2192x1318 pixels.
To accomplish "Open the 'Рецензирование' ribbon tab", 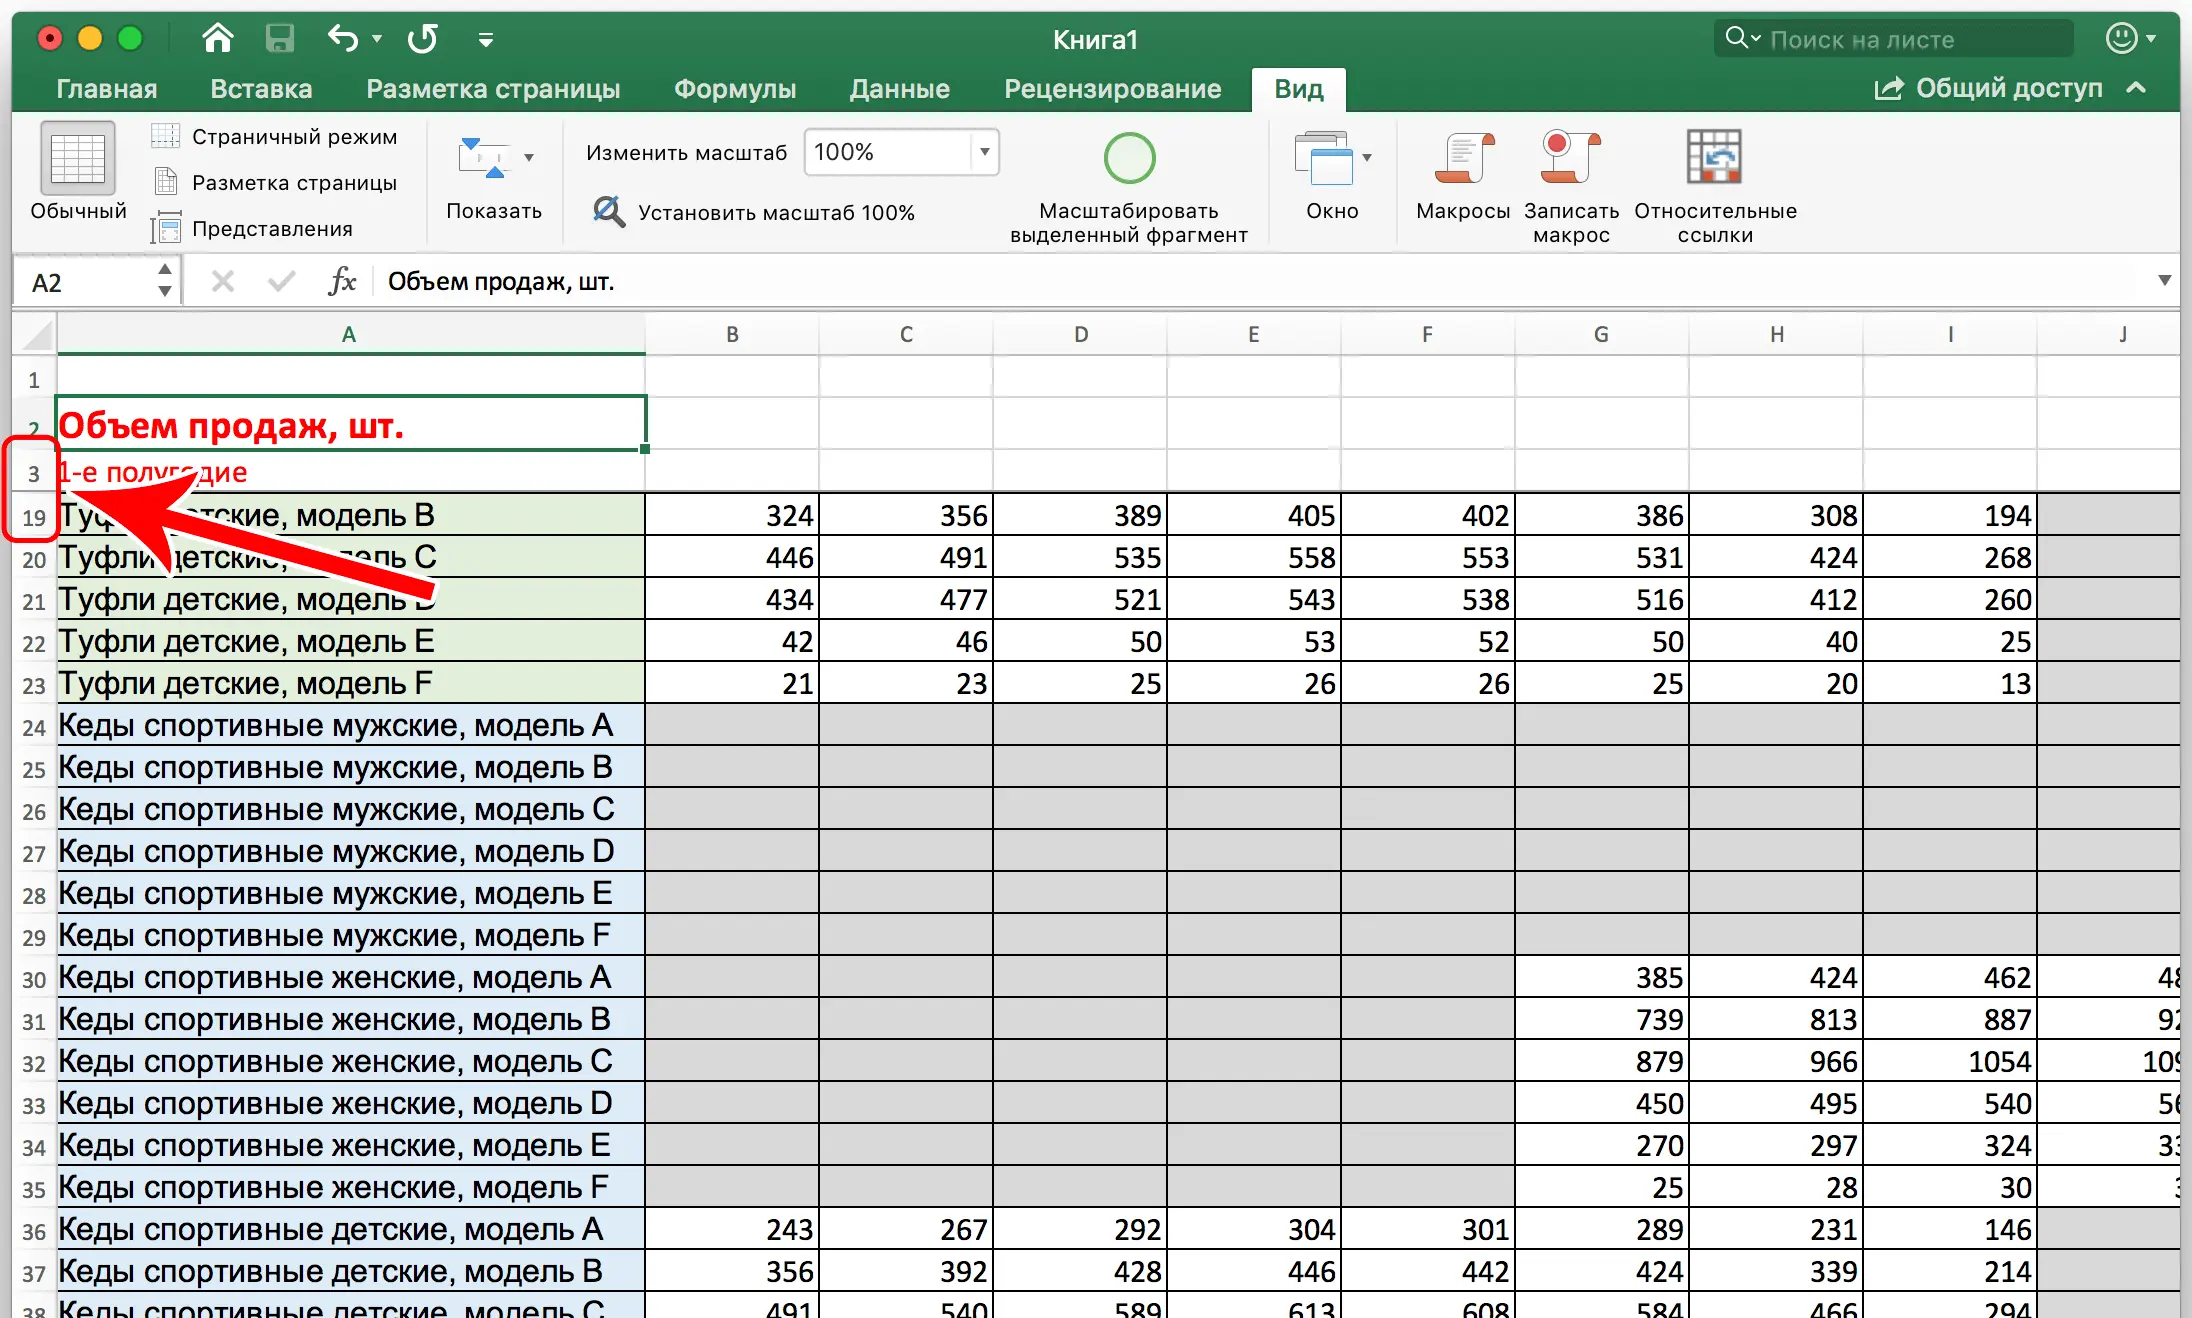I will (x=1113, y=89).
